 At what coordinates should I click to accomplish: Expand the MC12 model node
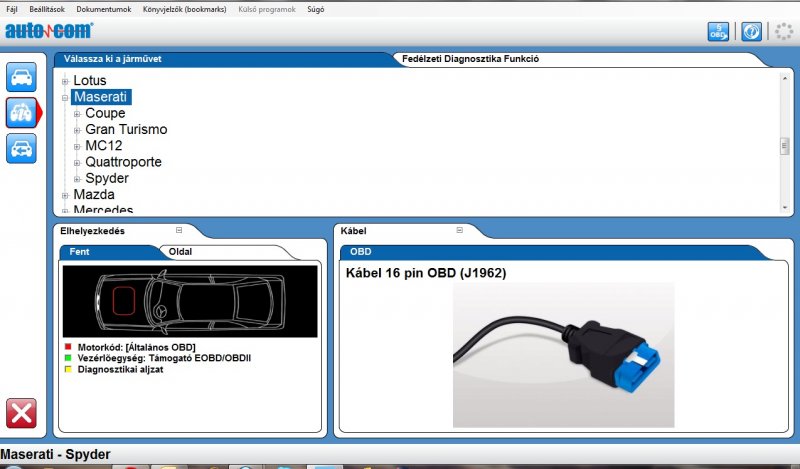click(77, 146)
